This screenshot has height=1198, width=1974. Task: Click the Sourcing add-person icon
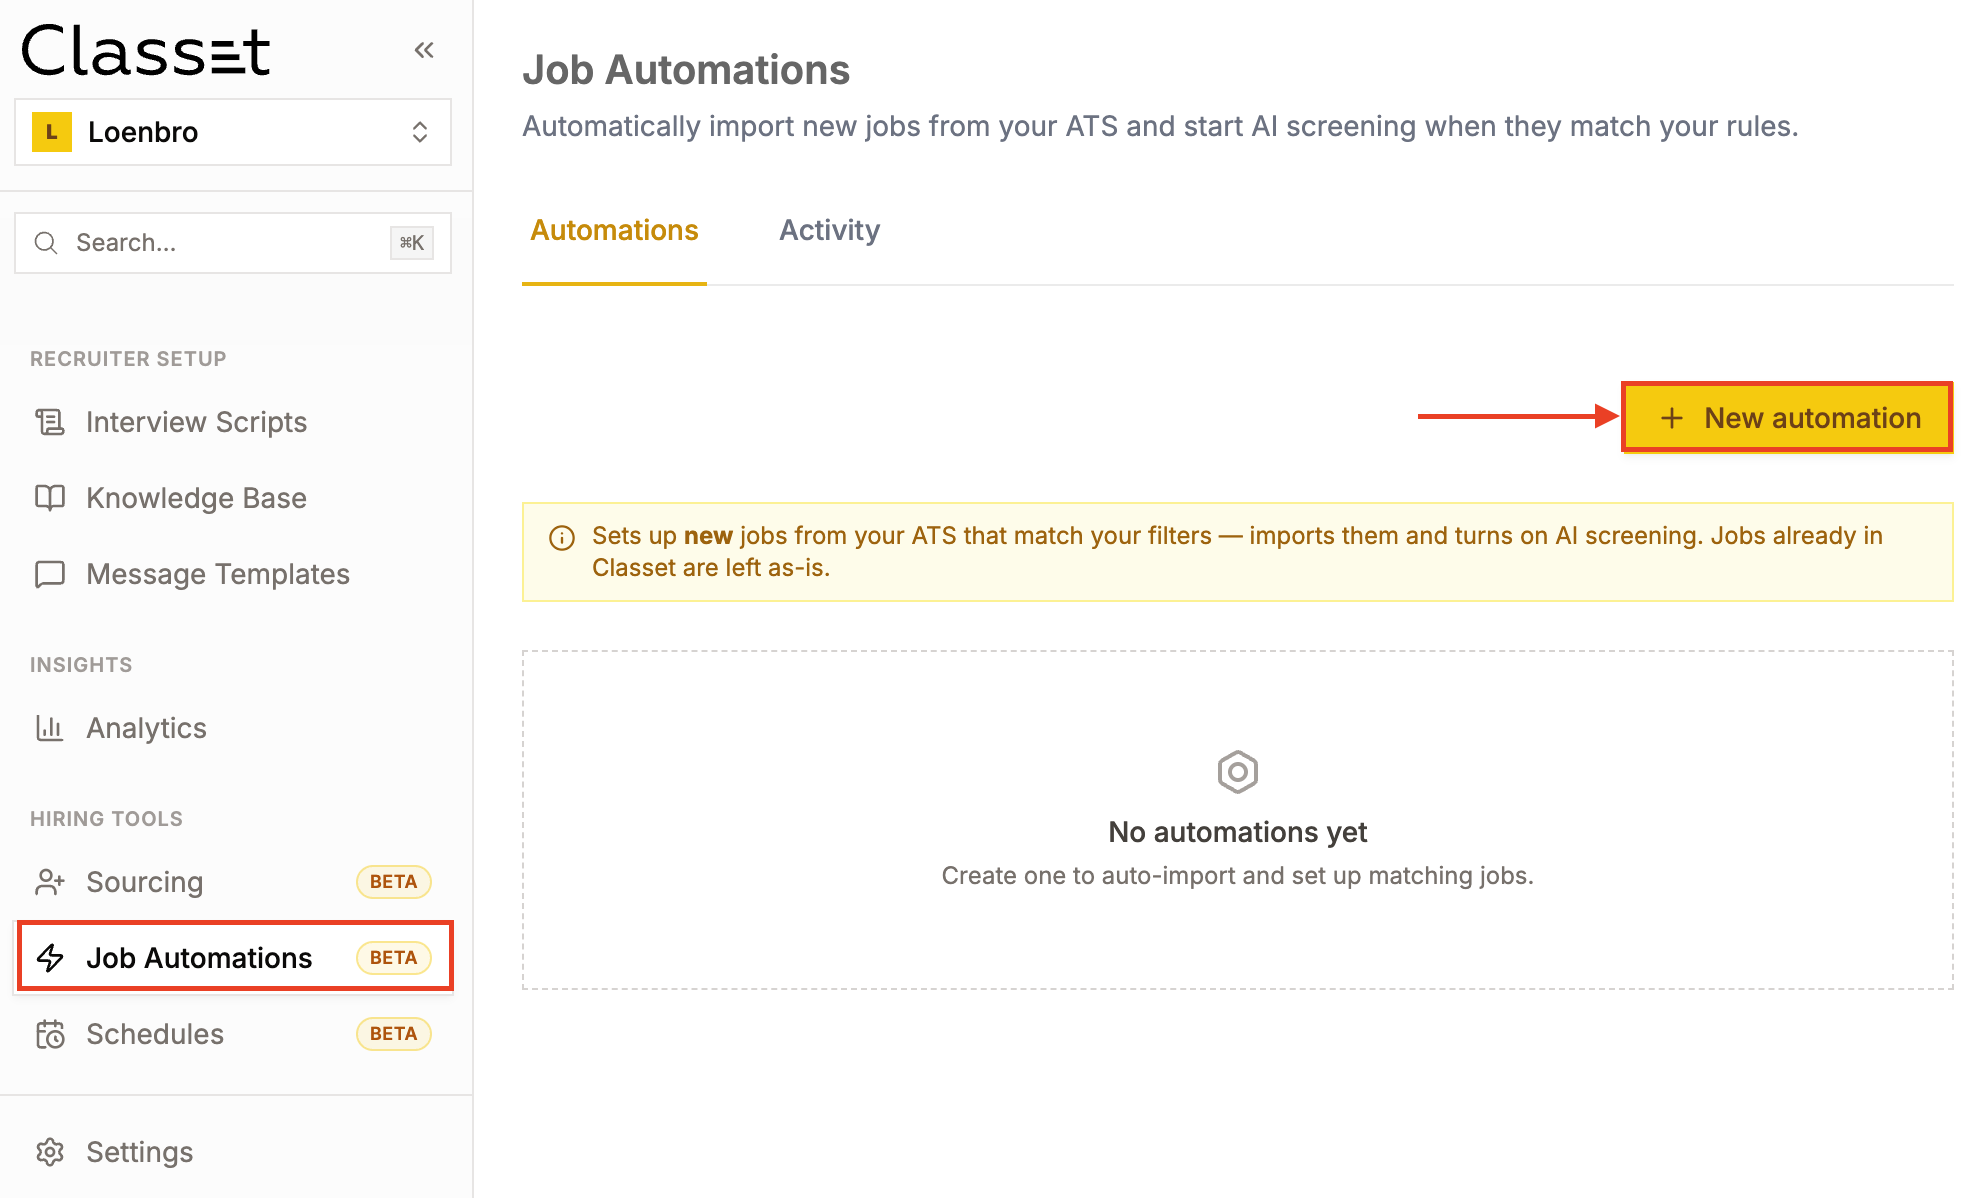[50, 882]
